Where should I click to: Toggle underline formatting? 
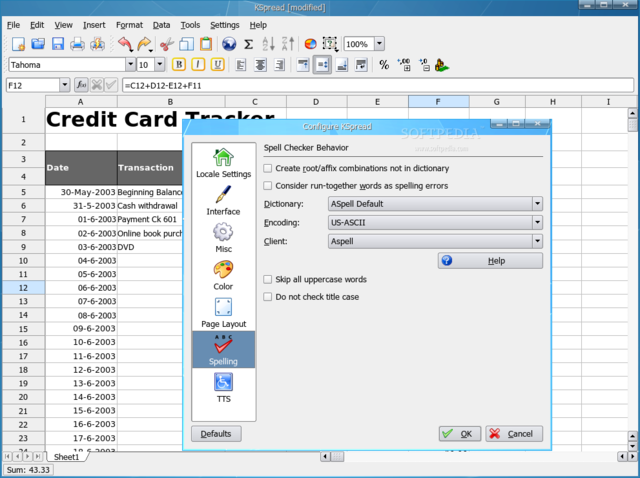click(x=218, y=64)
